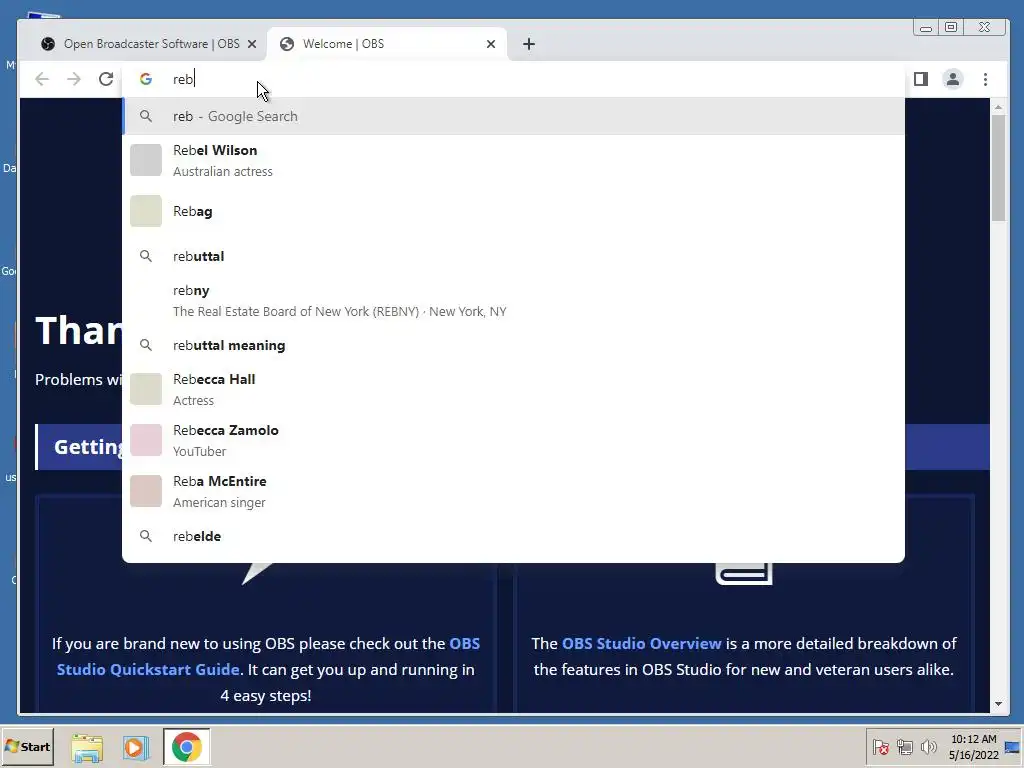This screenshot has width=1024, height=768.
Task: Click network tray icon
Action: click(904, 747)
